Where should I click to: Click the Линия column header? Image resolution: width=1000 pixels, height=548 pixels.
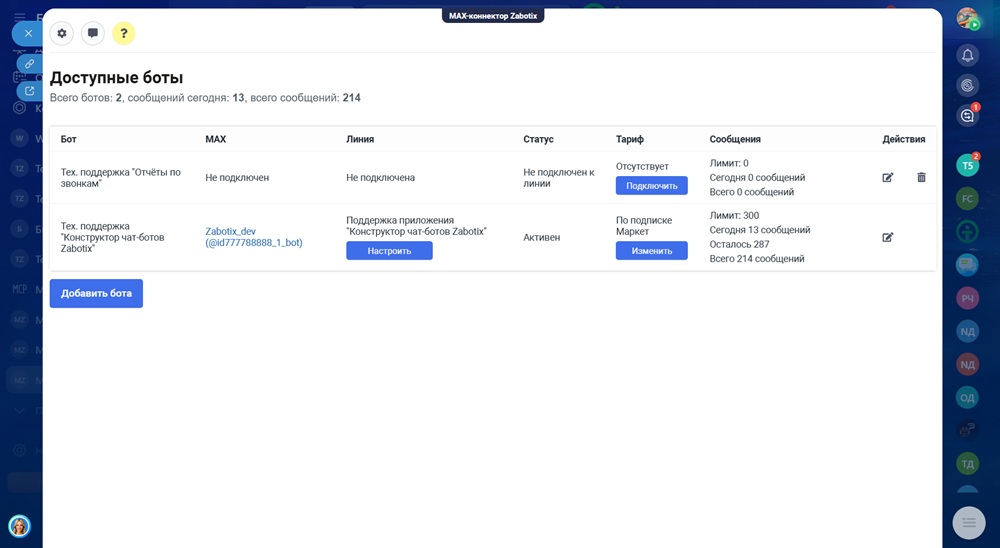(x=360, y=139)
